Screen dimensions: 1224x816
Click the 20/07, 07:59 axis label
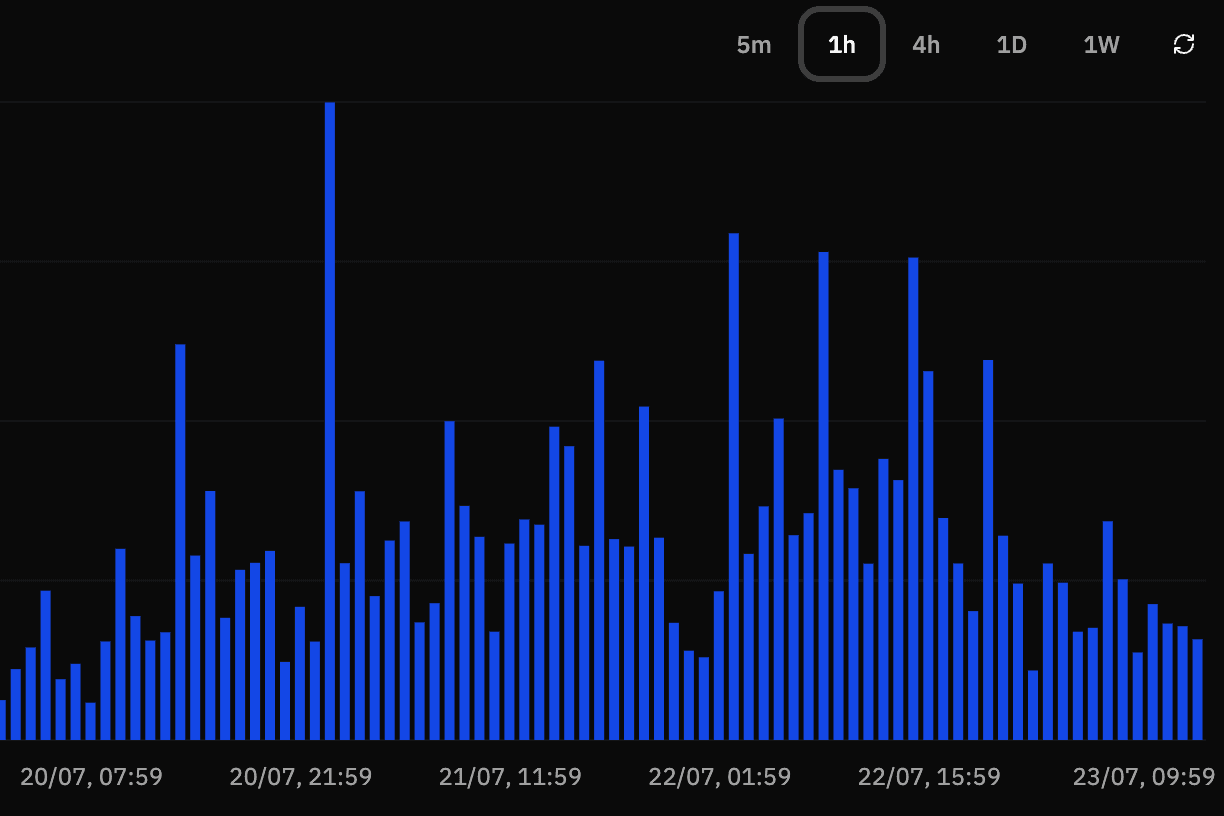click(92, 777)
